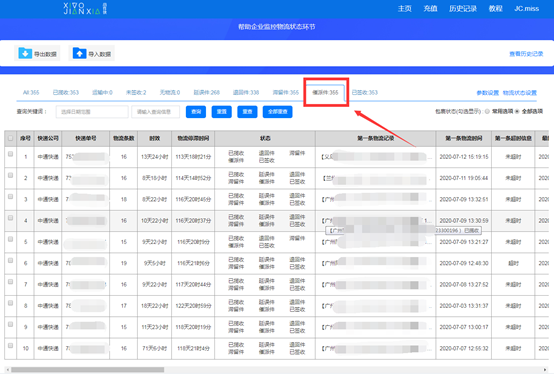Switch to the 退回件:338 tab
Screen dimensions: 554x374
point(246,93)
